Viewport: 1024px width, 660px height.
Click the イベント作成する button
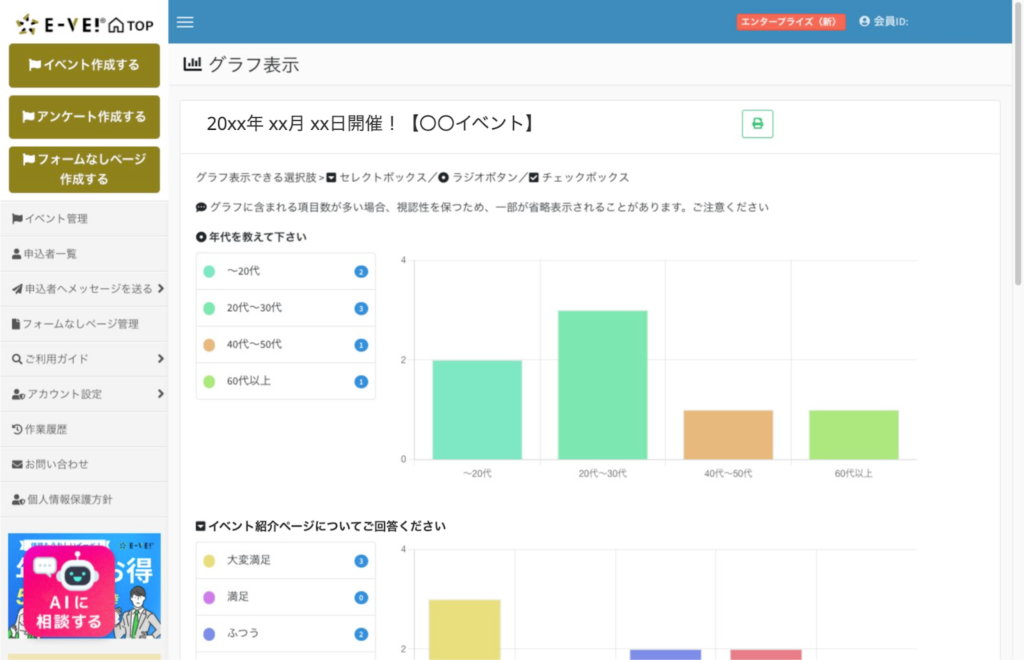pyautogui.click(x=84, y=65)
